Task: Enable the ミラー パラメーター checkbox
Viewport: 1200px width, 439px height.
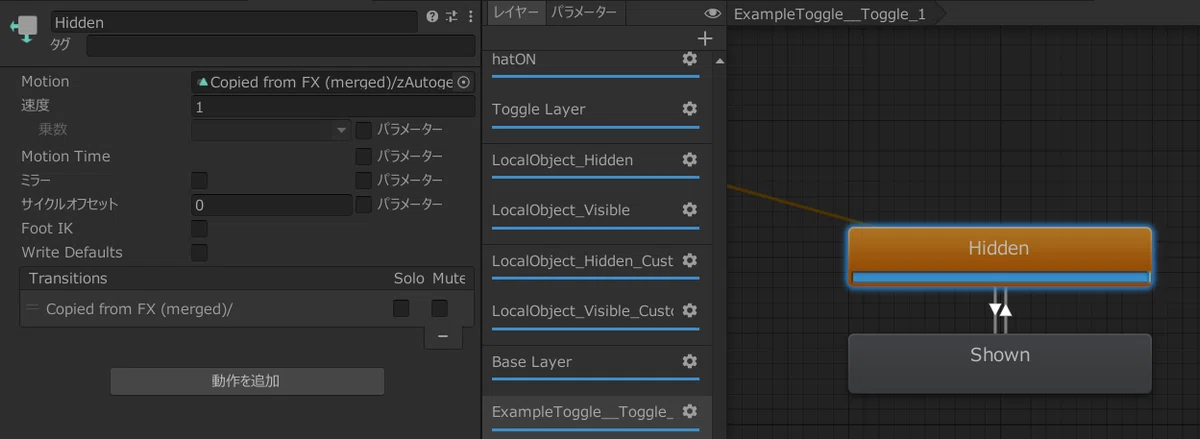Action: tap(364, 180)
